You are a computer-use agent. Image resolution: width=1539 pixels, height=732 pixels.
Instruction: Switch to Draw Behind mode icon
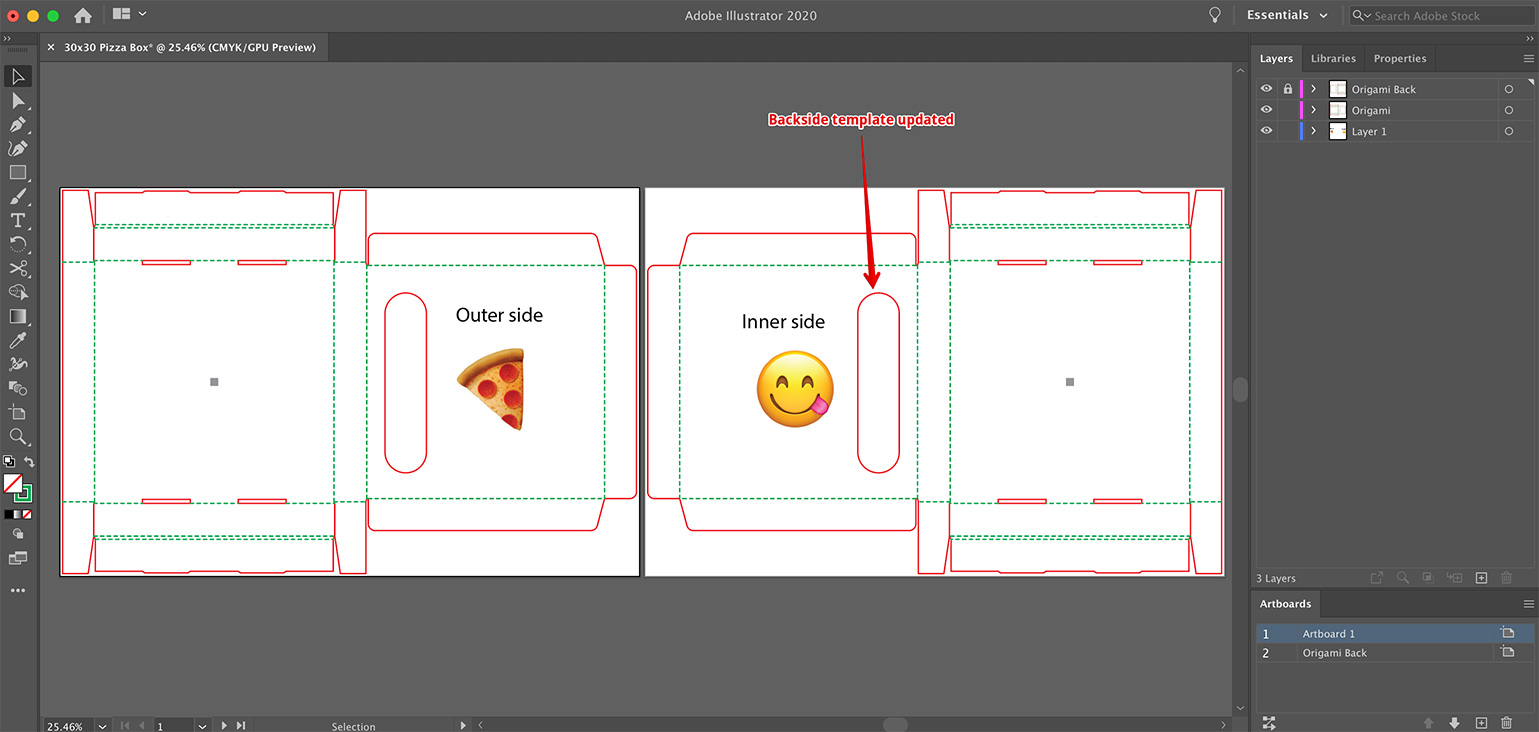coord(18,534)
